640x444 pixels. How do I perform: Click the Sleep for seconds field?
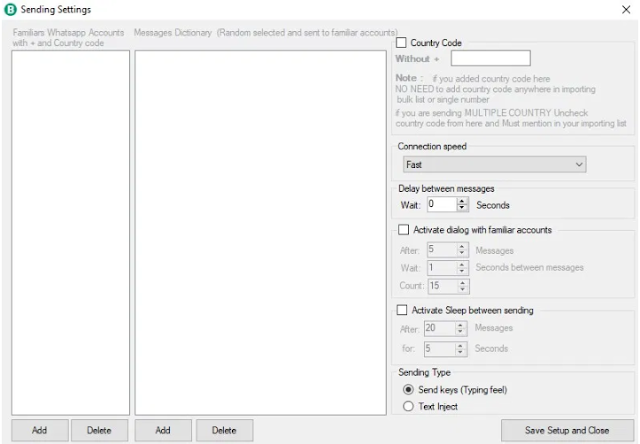(439, 349)
